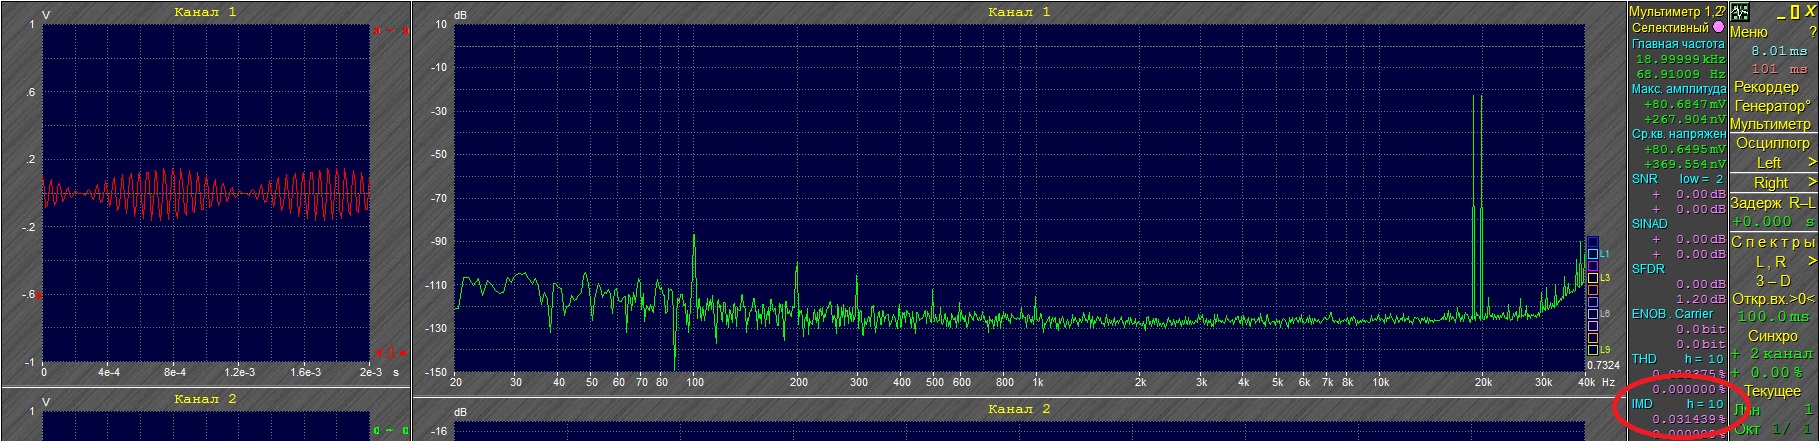The image size is (1820, 441).
Task: Click the 18.99999 kHz main frequency value
Action: pyautogui.click(x=1680, y=59)
